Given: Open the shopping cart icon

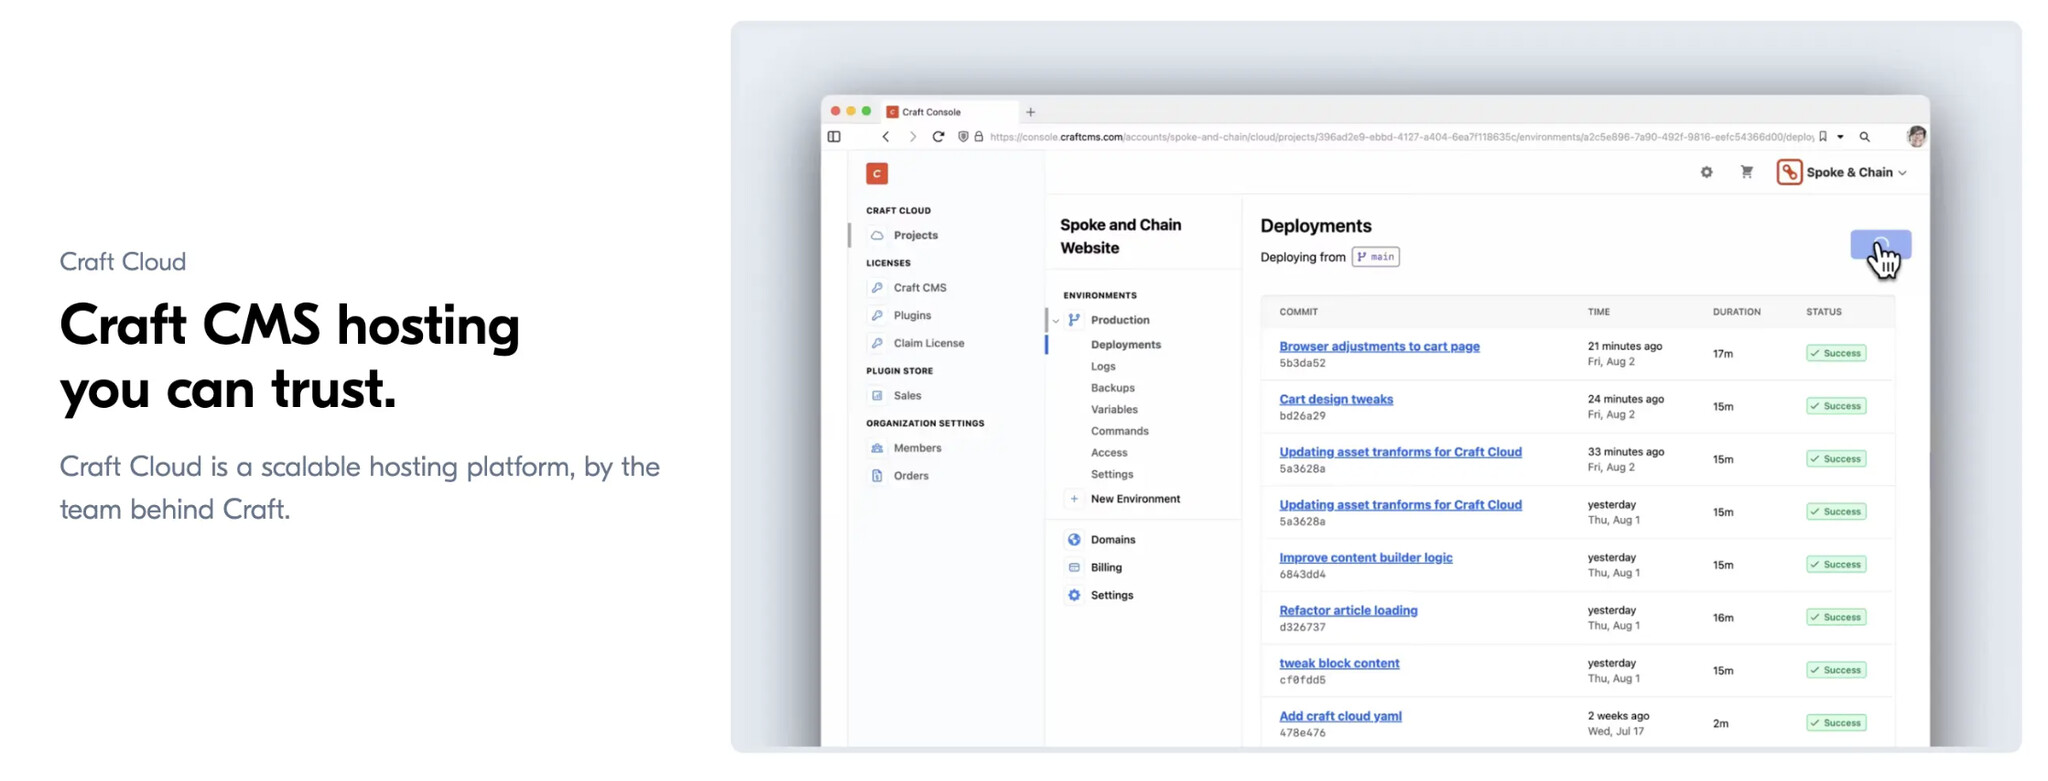Looking at the screenshot, I should pos(1746,173).
